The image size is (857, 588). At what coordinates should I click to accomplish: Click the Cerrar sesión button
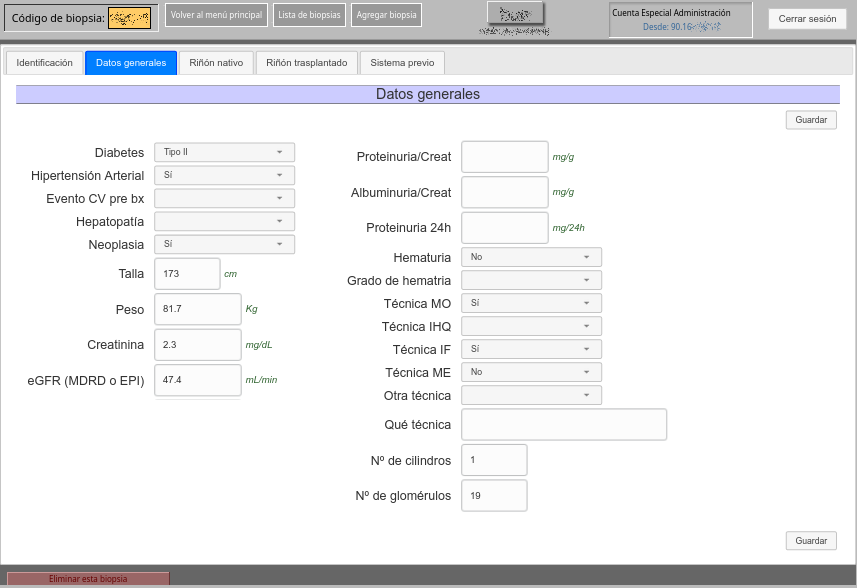(x=806, y=19)
